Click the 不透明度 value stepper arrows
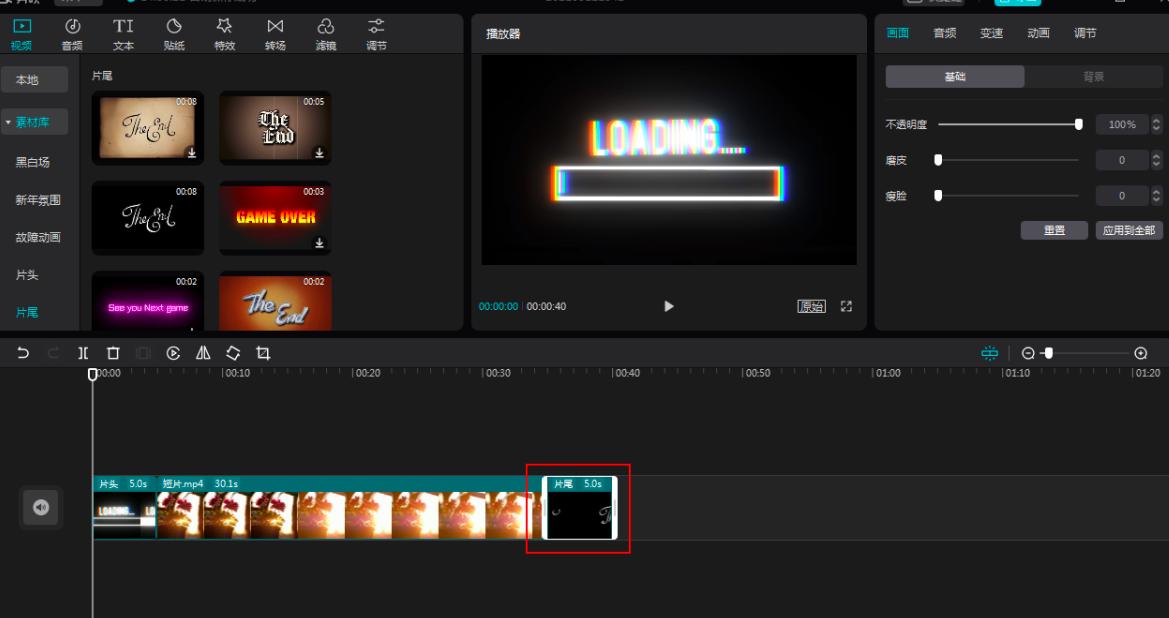Viewport: 1169px width, 618px height. coord(1157,125)
